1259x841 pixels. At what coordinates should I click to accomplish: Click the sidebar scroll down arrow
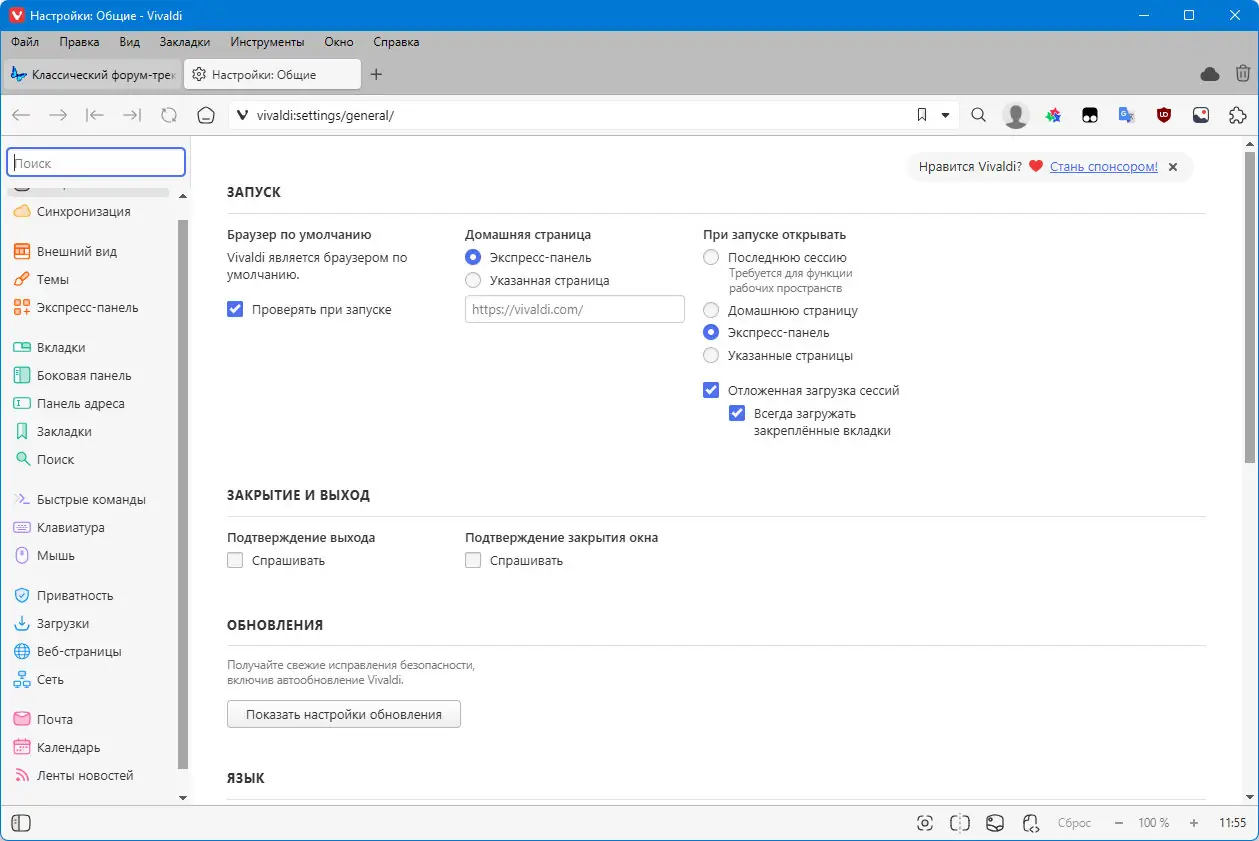pyautogui.click(x=183, y=797)
